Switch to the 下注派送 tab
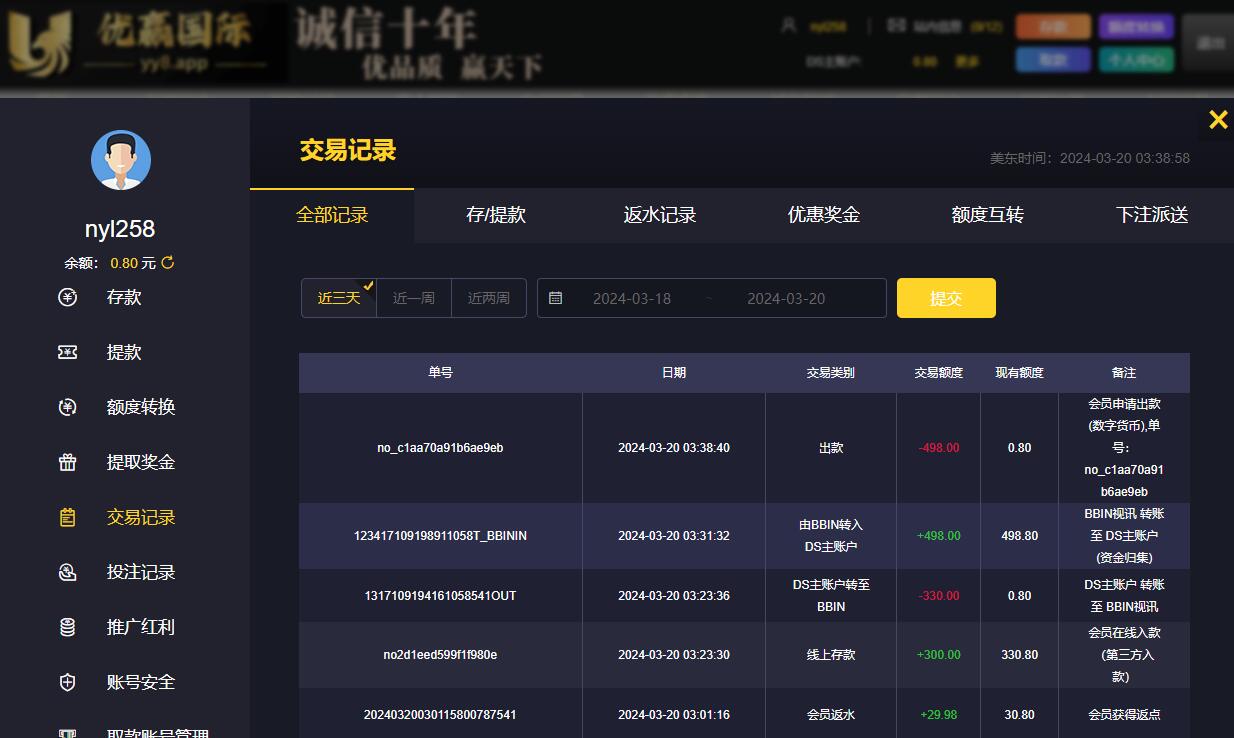The height and width of the screenshot is (738, 1234). (1152, 215)
